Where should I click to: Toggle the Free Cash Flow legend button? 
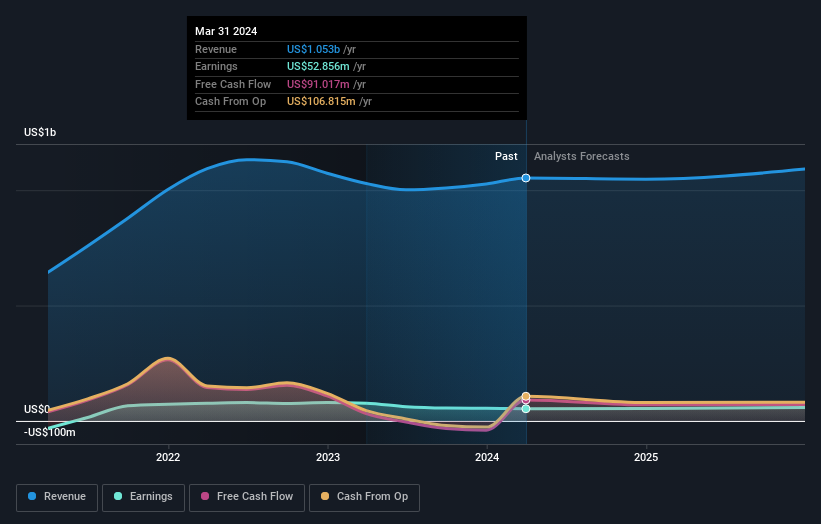click(x=247, y=497)
